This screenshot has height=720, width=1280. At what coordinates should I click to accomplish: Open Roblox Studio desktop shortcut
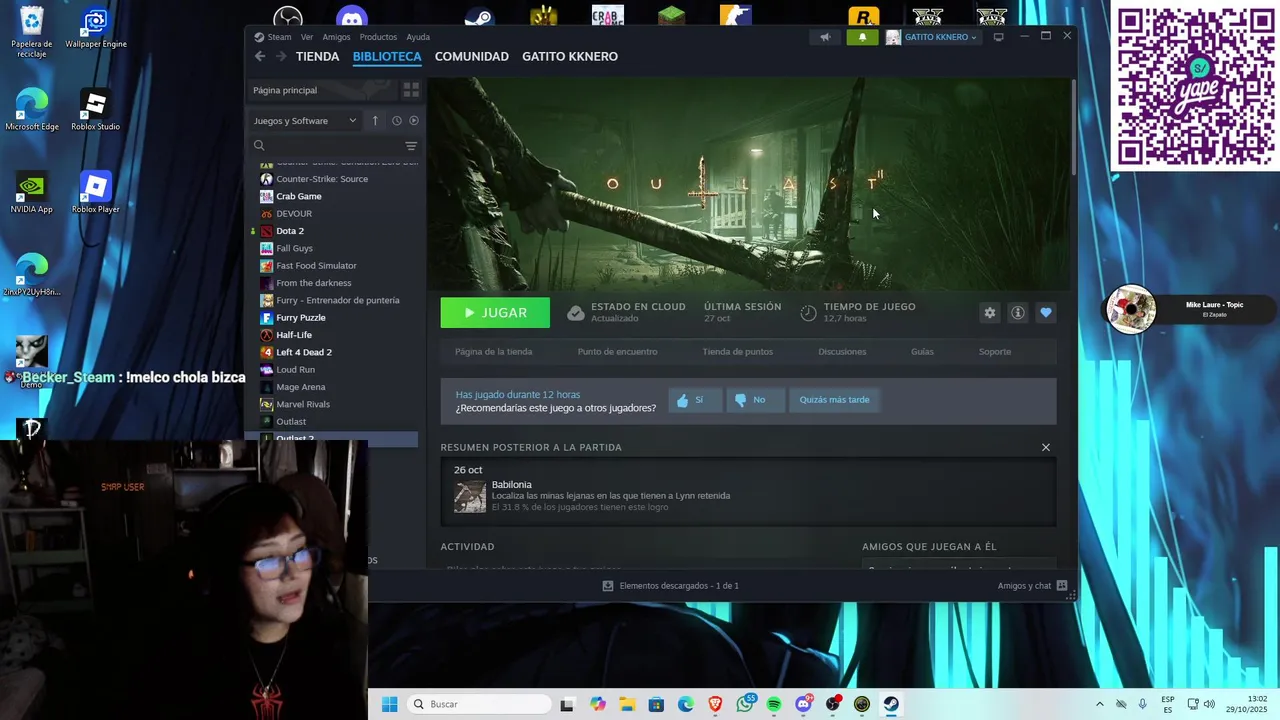(x=96, y=110)
